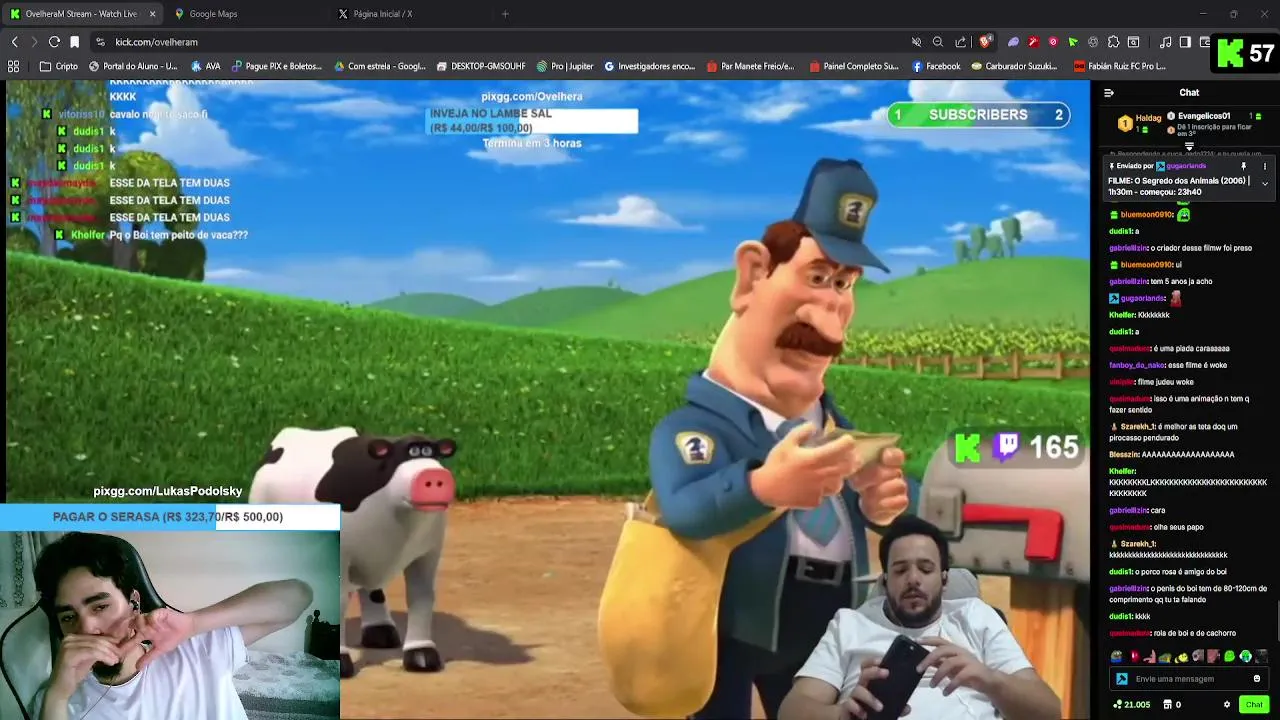This screenshot has height=720, width=1280.
Task: Collapse the chat panel with the arrow icon
Action: tap(1109, 93)
